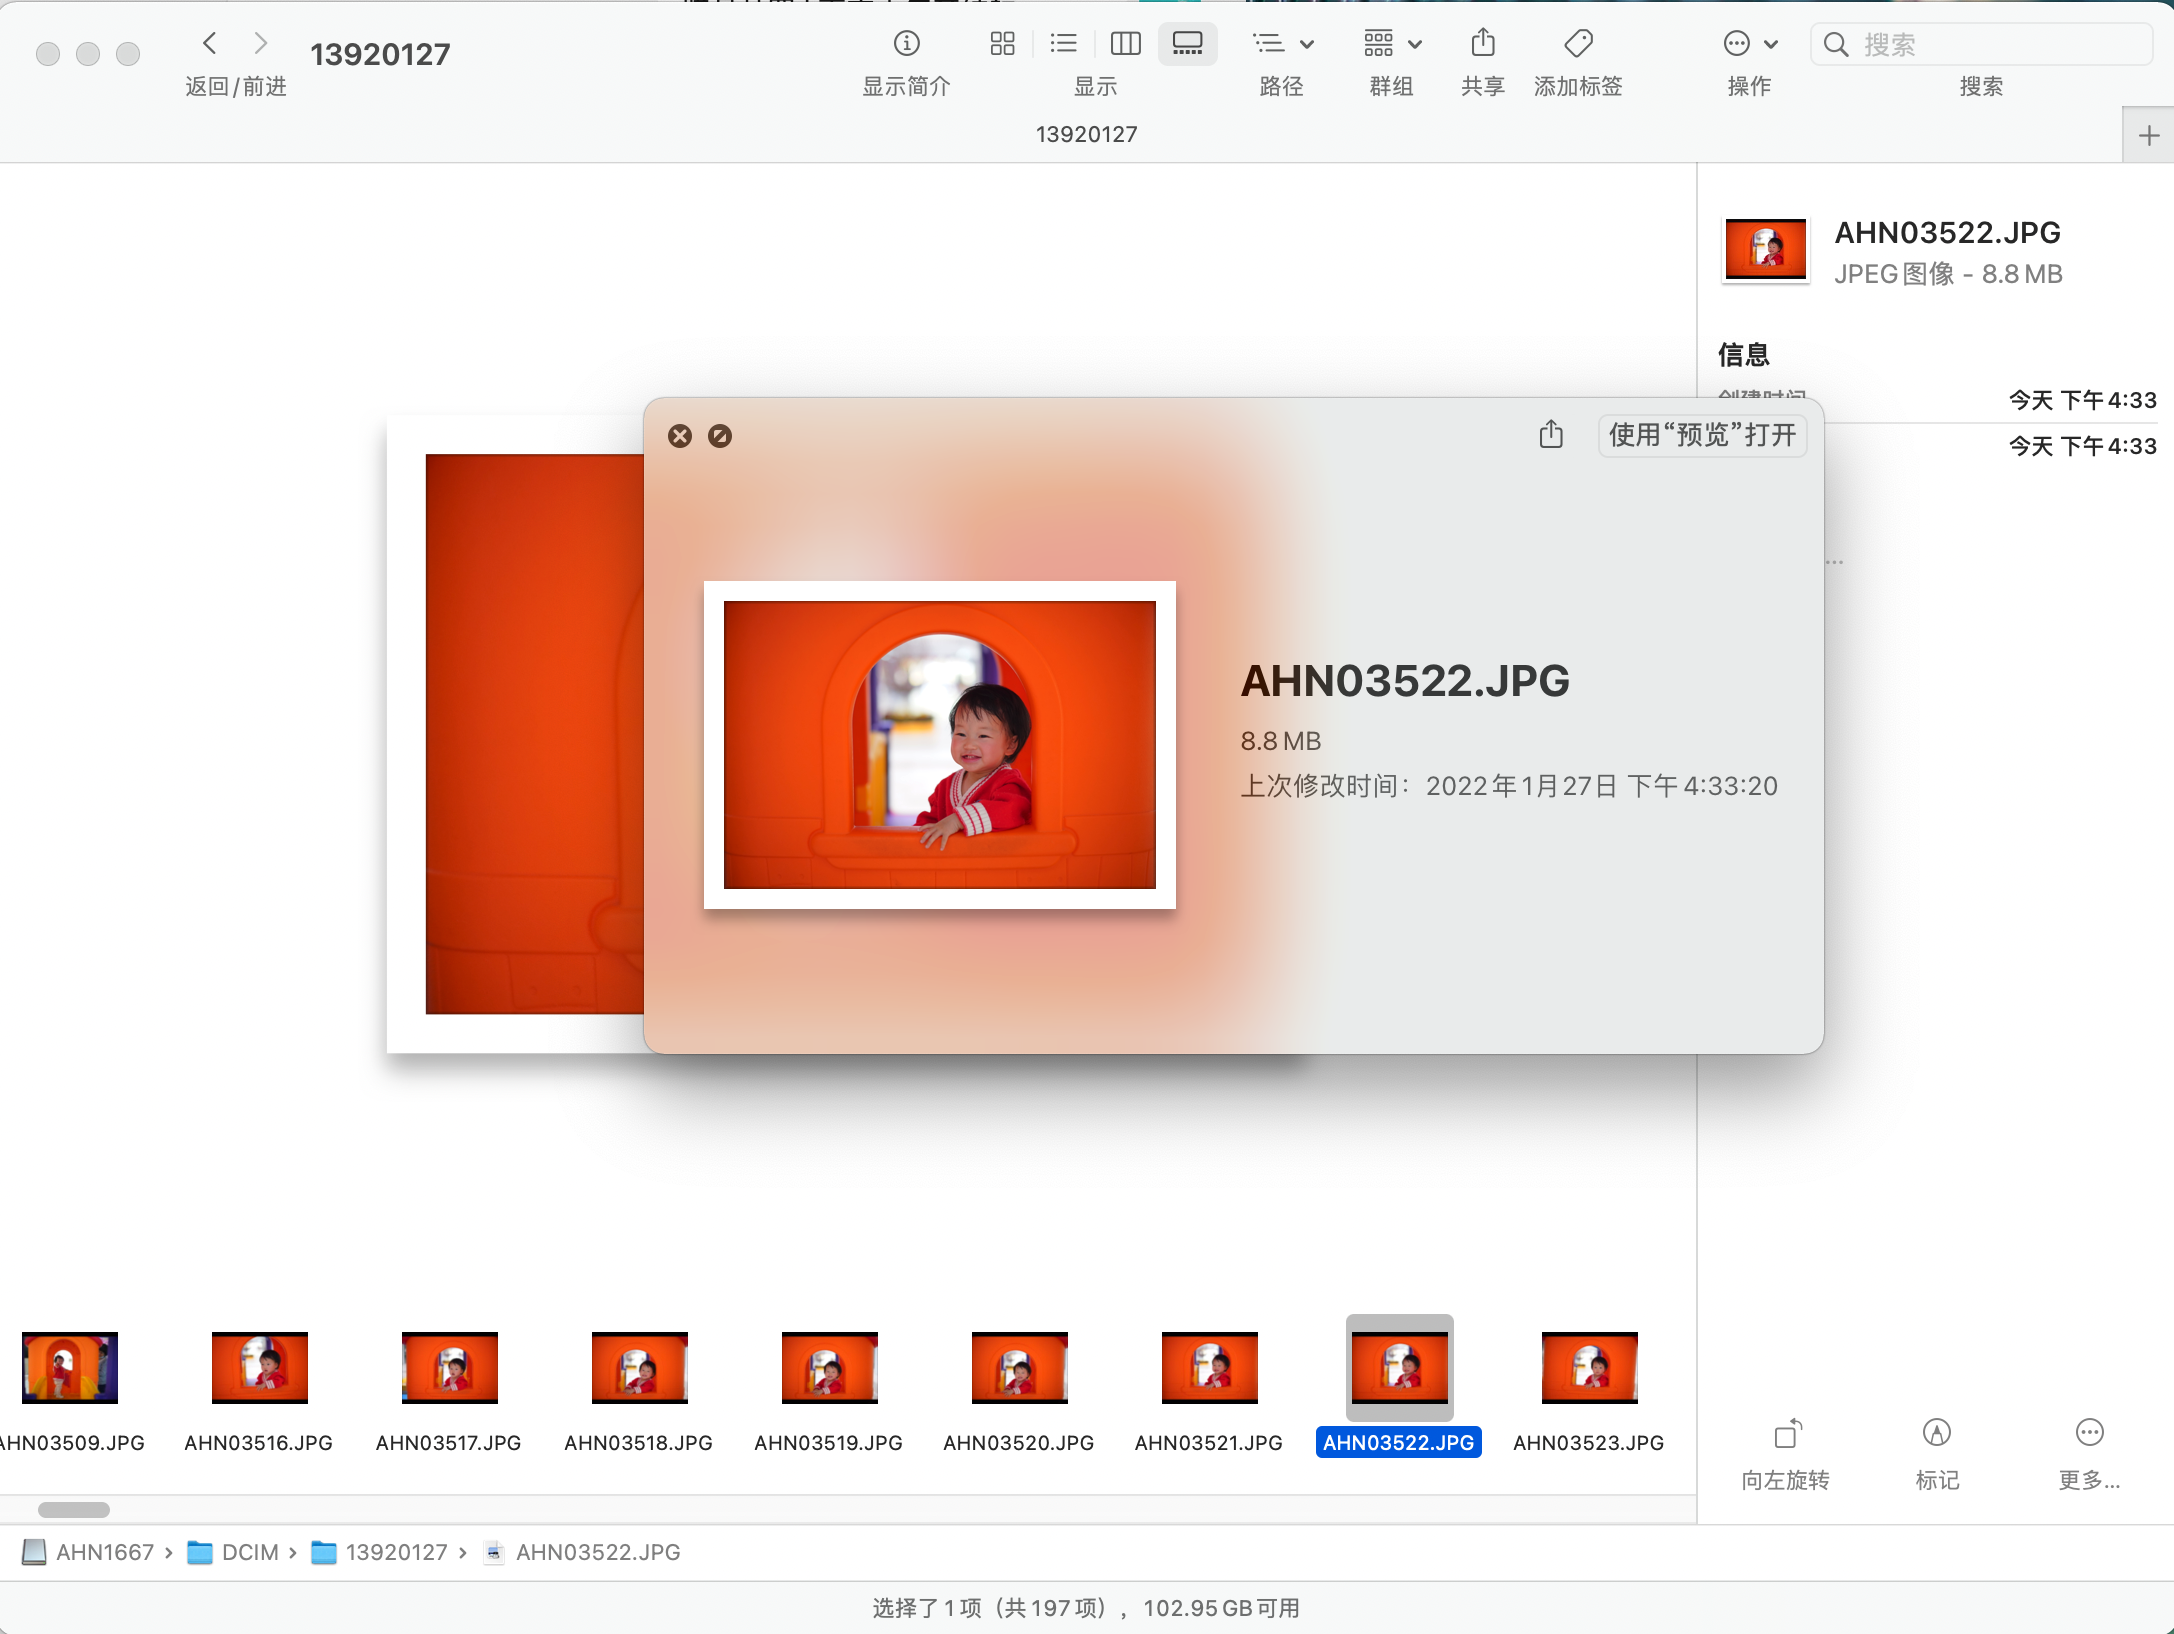Open the Group (群组) dropdown

click(x=1391, y=43)
